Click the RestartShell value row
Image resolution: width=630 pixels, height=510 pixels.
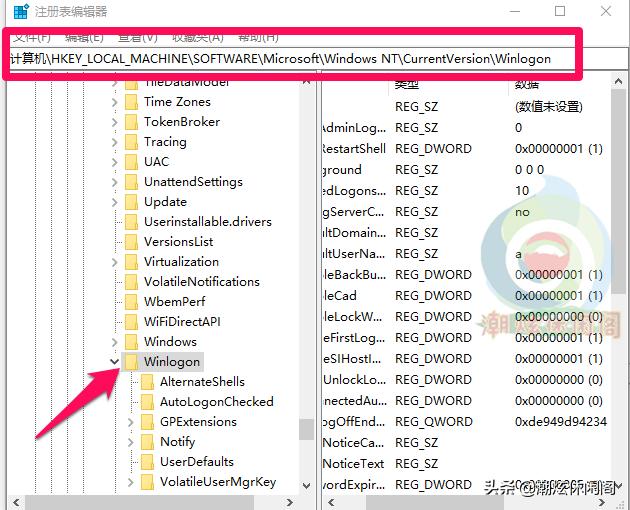466,149
